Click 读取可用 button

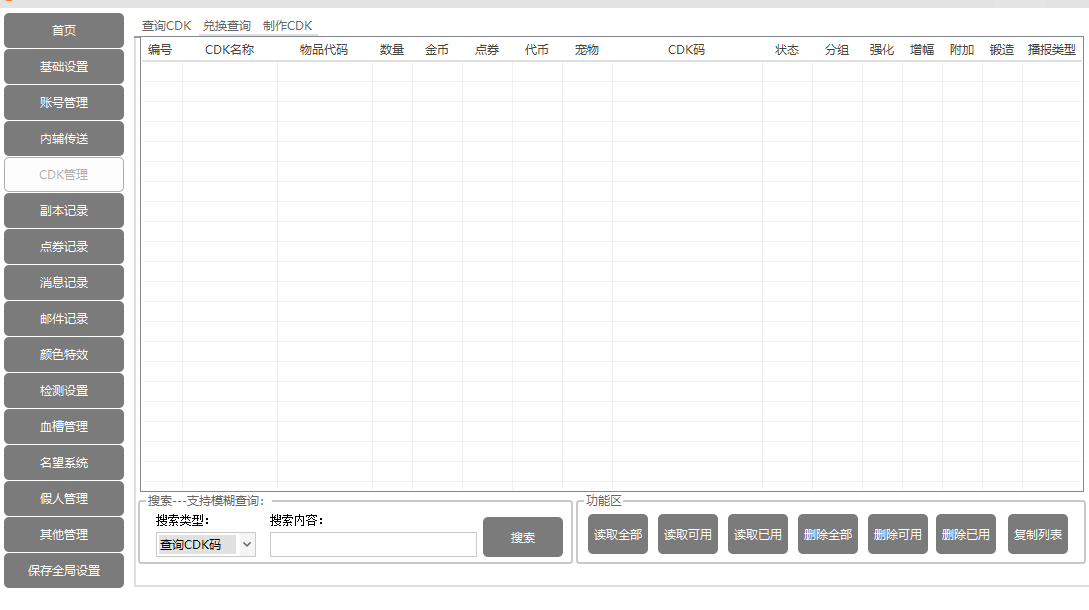[x=688, y=535]
